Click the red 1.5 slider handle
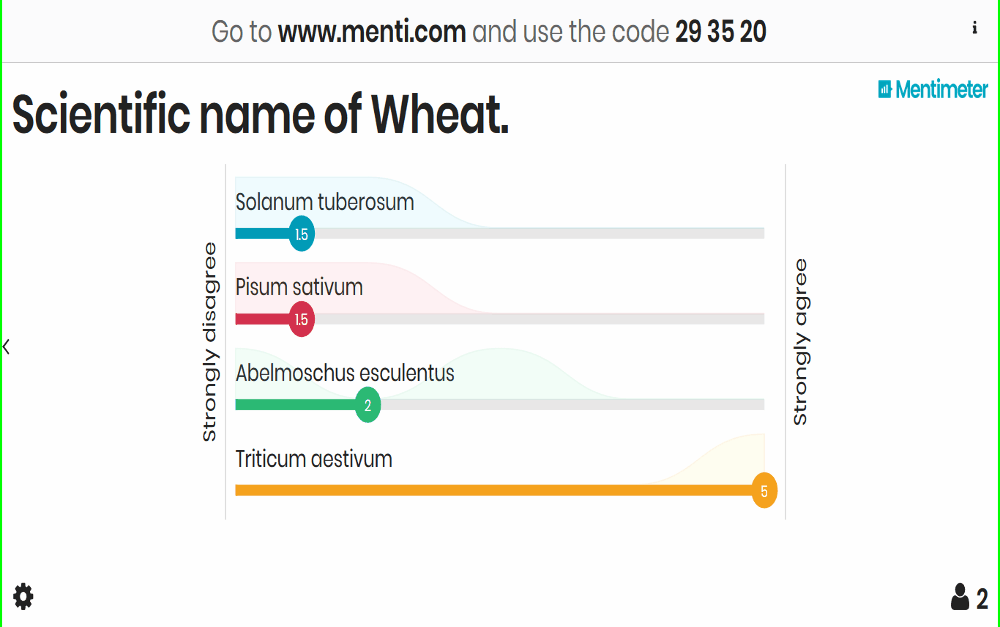 coord(302,319)
